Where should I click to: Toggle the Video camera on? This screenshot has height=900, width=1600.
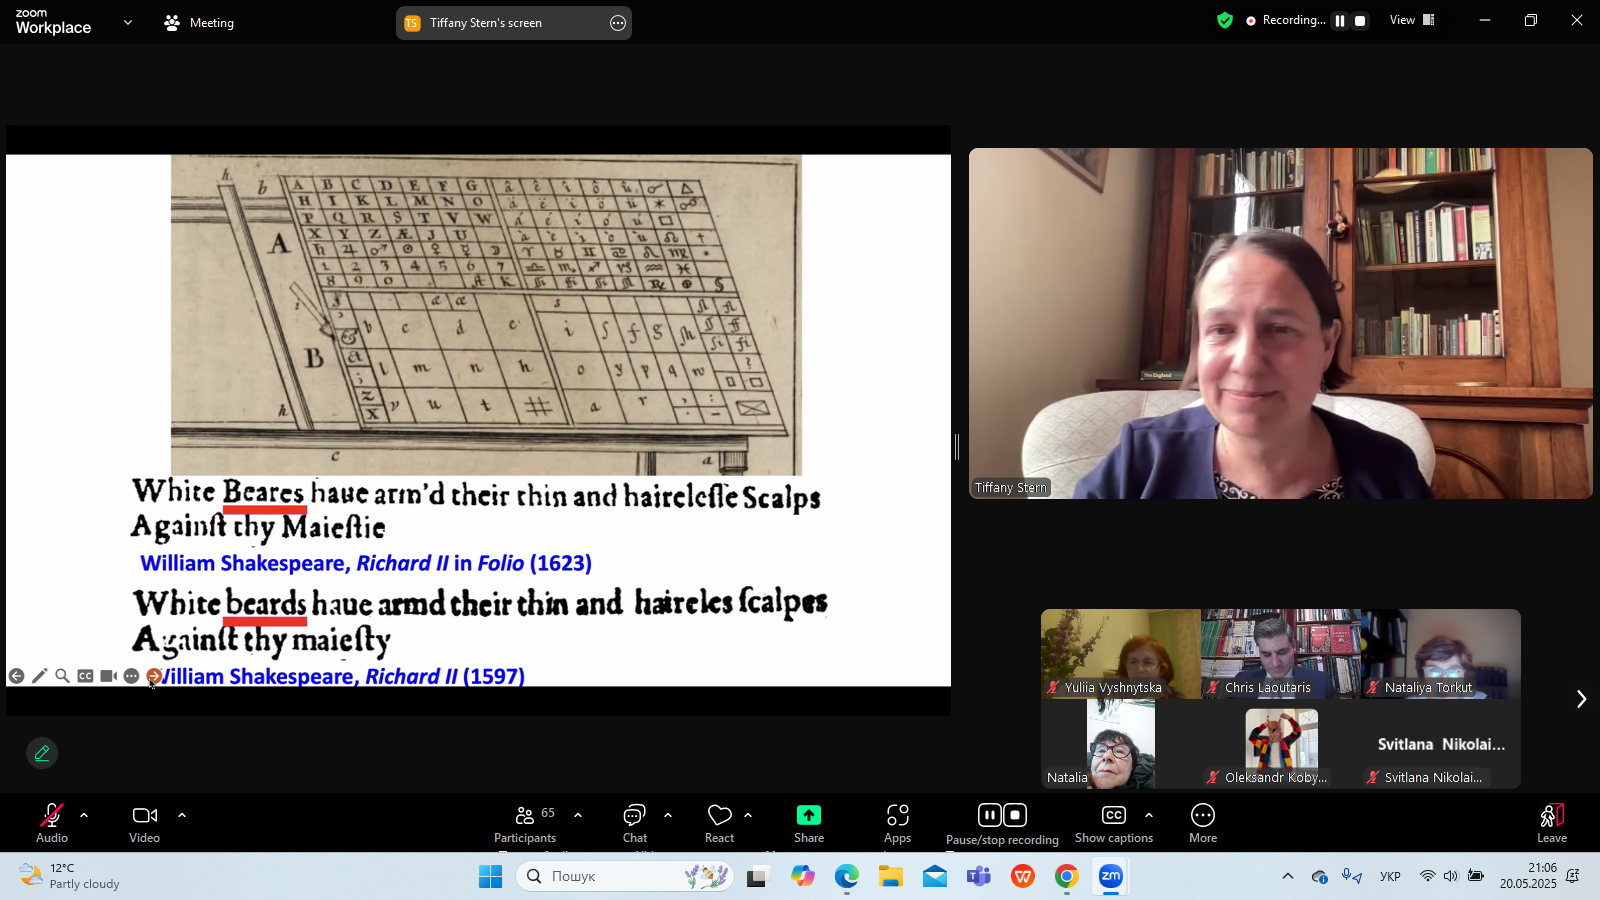tap(145, 823)
